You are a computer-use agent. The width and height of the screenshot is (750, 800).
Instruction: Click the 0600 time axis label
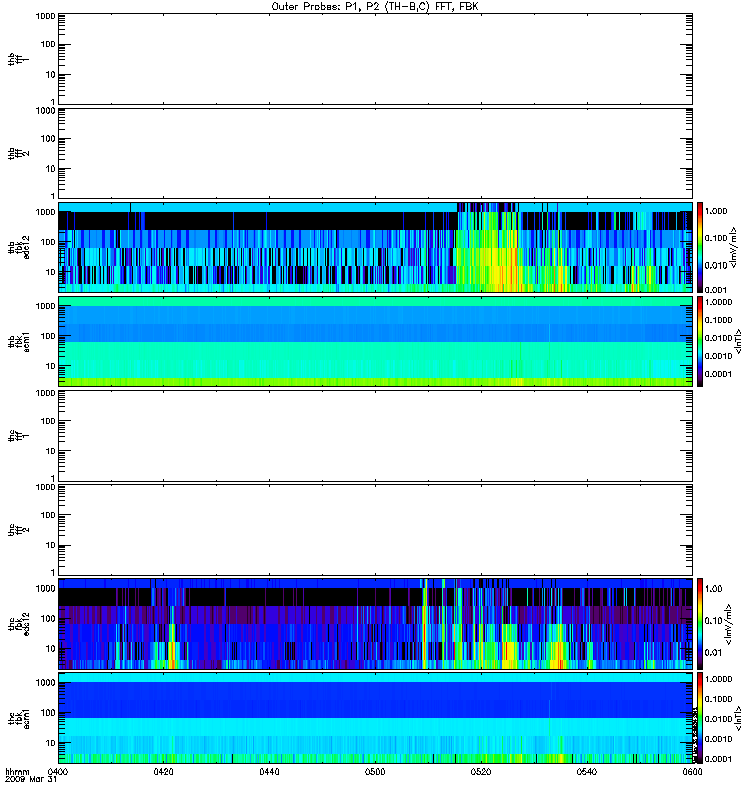pyautogui.click(x=692, y=771)
